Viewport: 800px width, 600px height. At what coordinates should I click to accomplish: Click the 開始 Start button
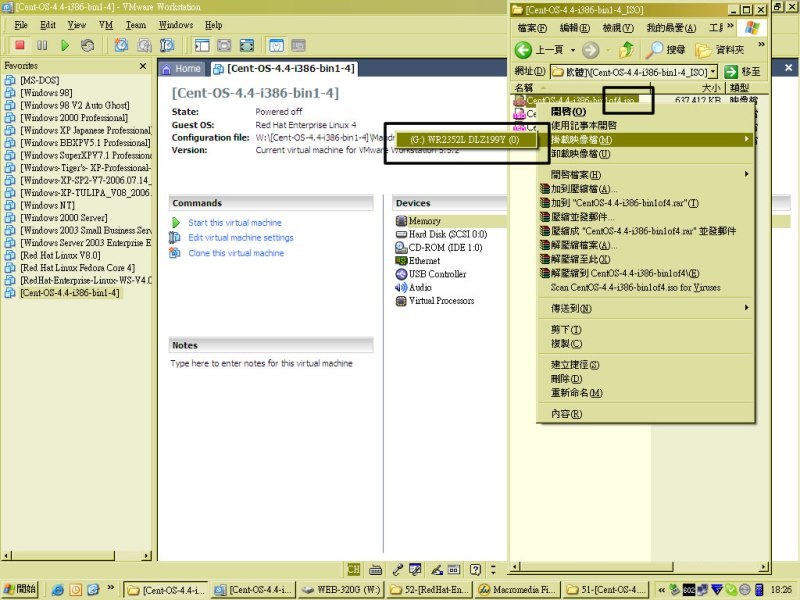point(20,589)
